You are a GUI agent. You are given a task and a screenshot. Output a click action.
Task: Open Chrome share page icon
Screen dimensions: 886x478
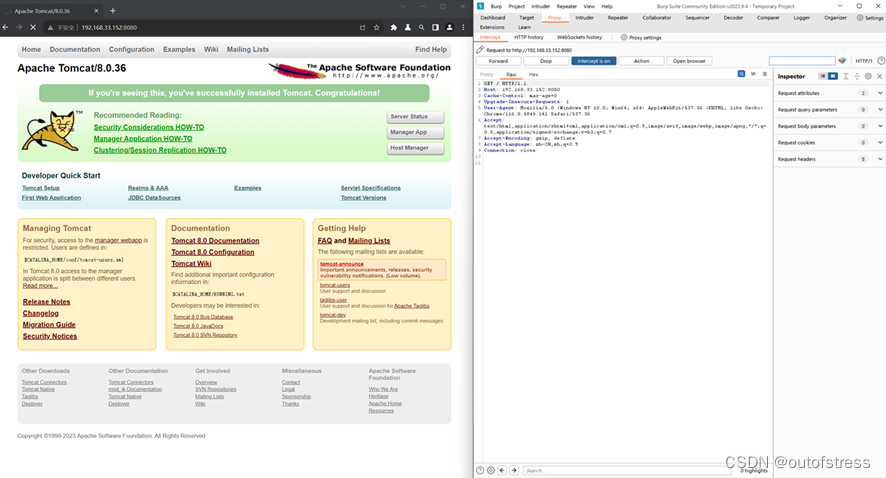point(362,27)
